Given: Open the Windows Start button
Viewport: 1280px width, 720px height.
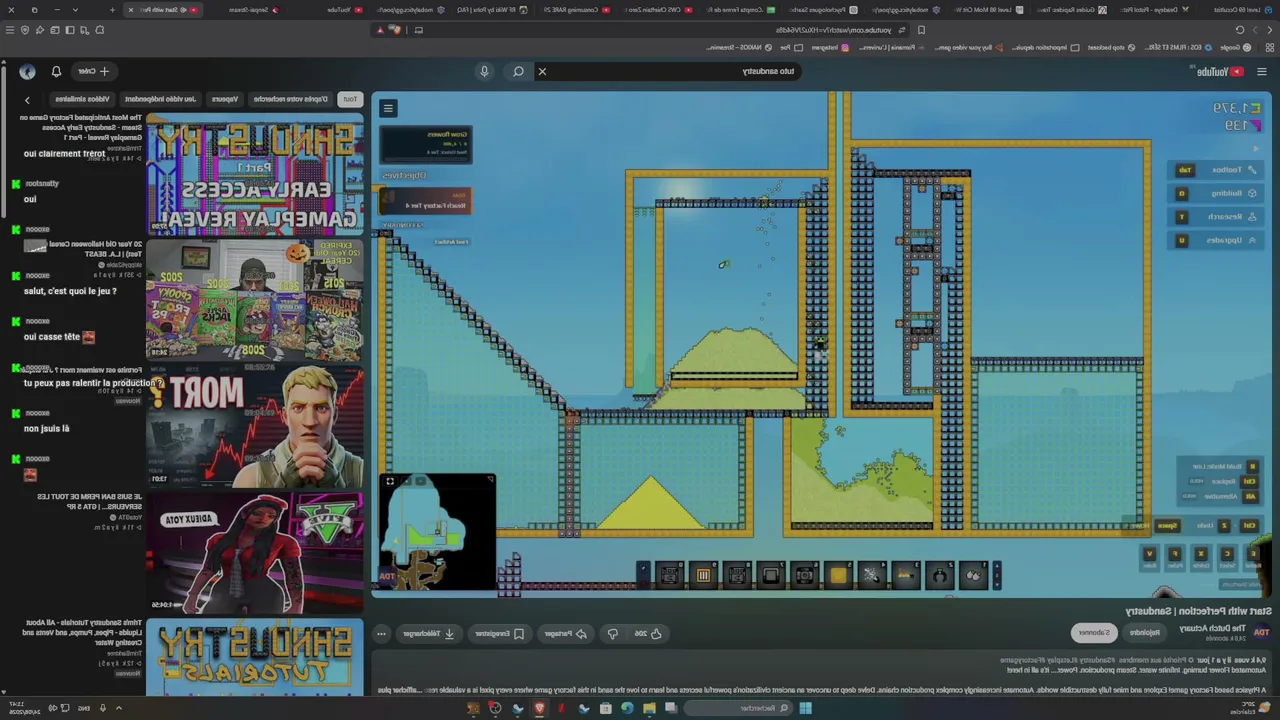Looking at the screenshot, I should tap(805, 708).
